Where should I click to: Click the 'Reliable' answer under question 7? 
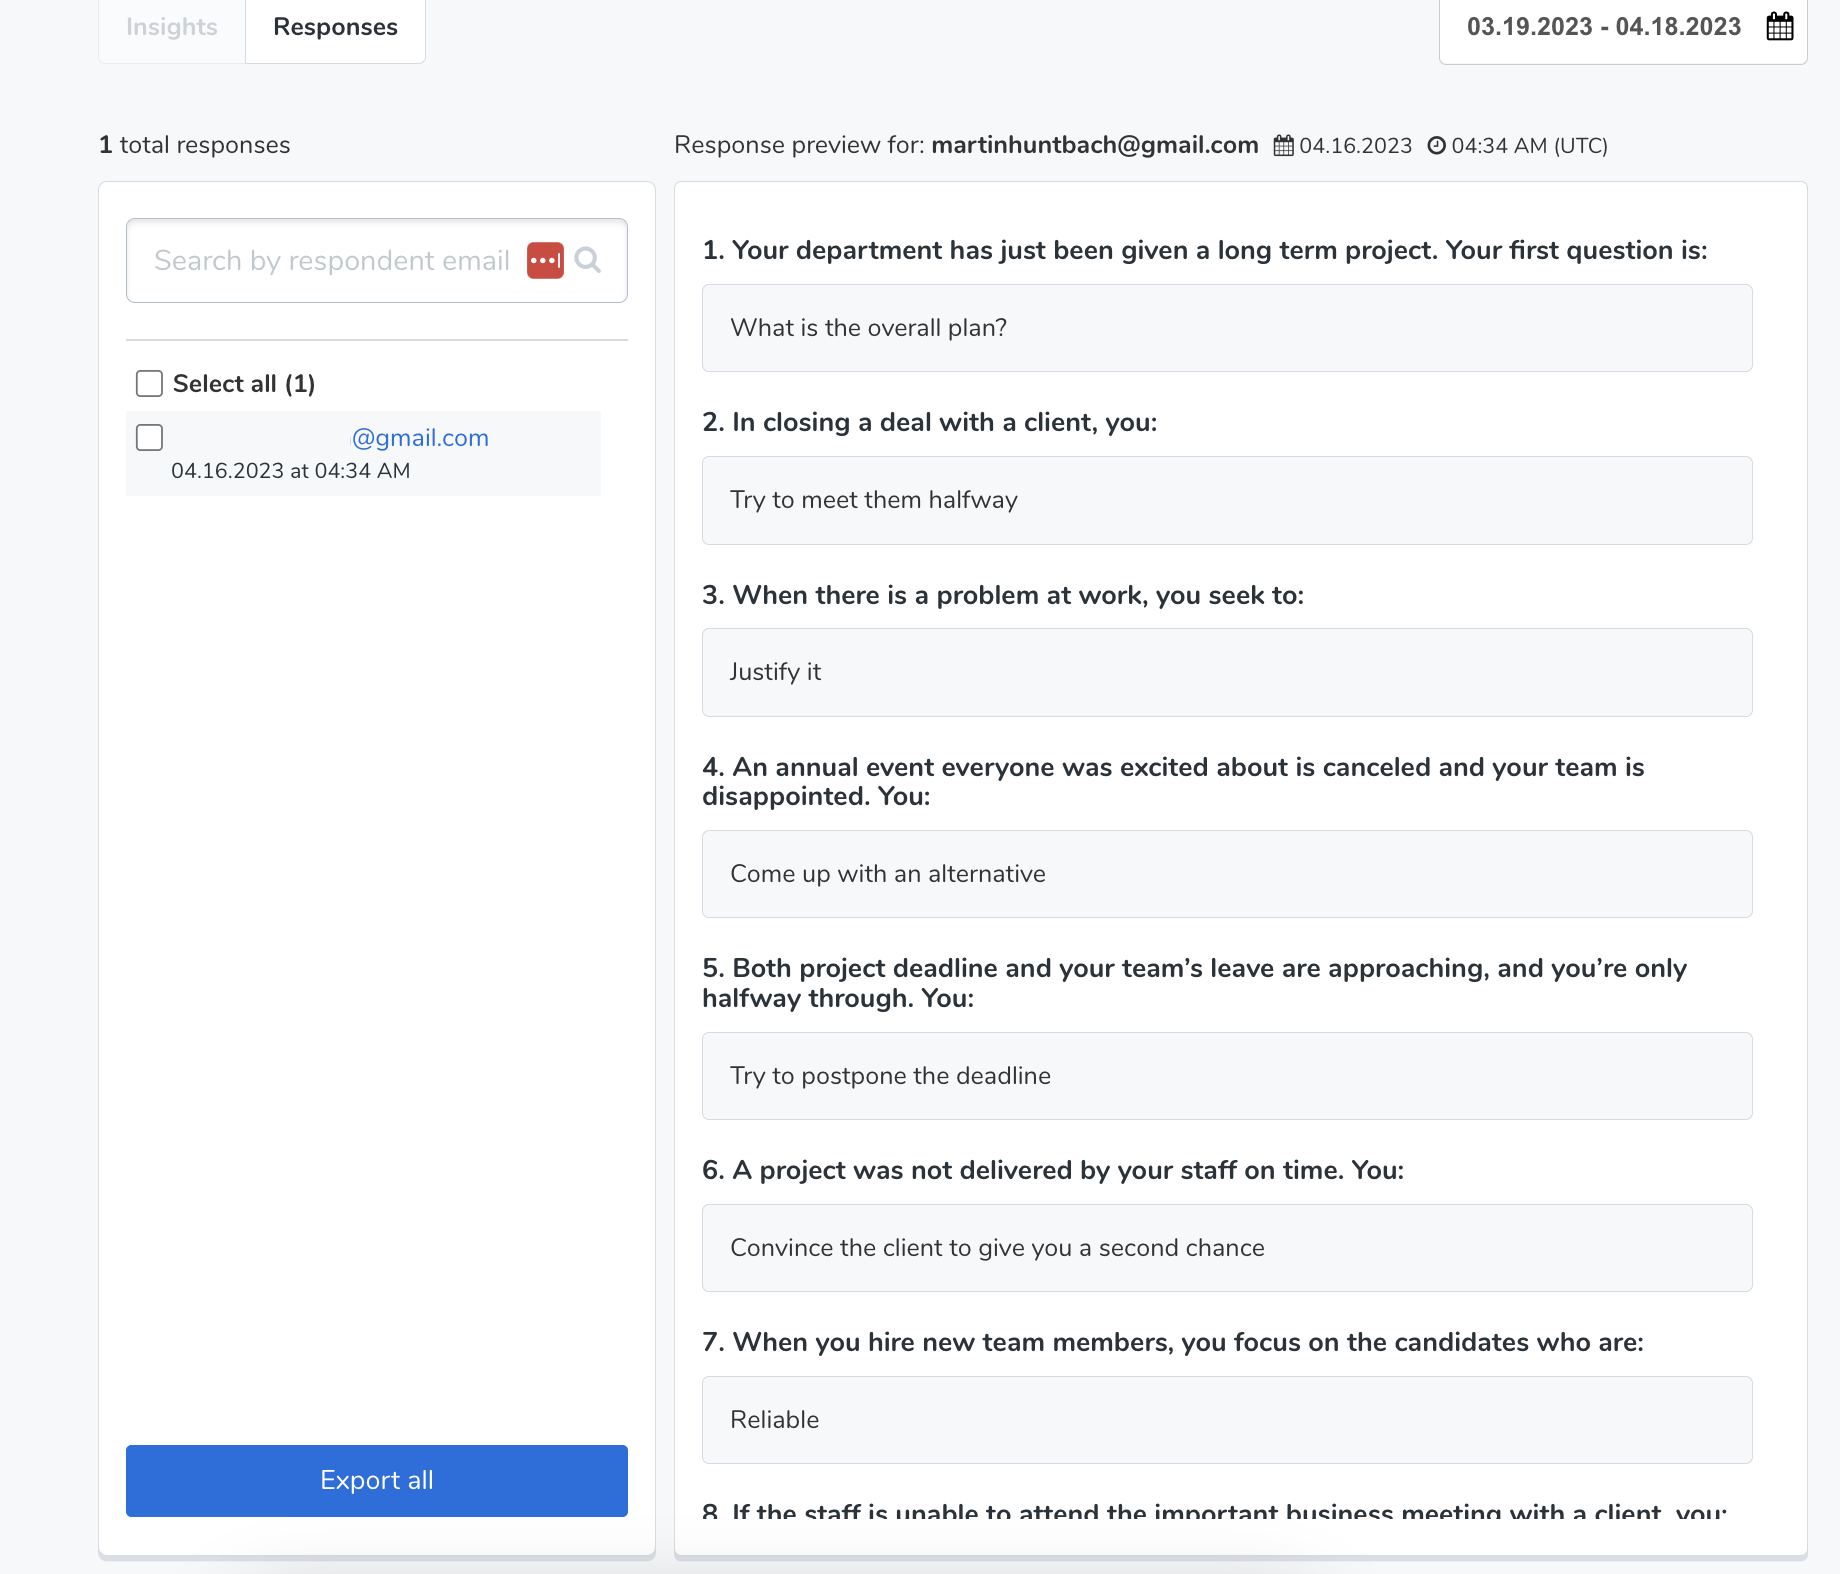coord(1227,1420)
